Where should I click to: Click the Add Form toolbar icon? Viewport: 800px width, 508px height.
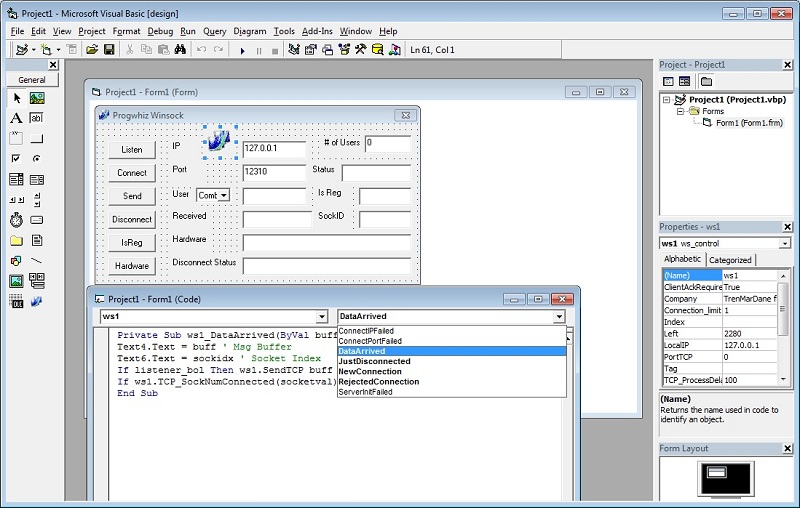pyautogui.click(x=46, y=50)
